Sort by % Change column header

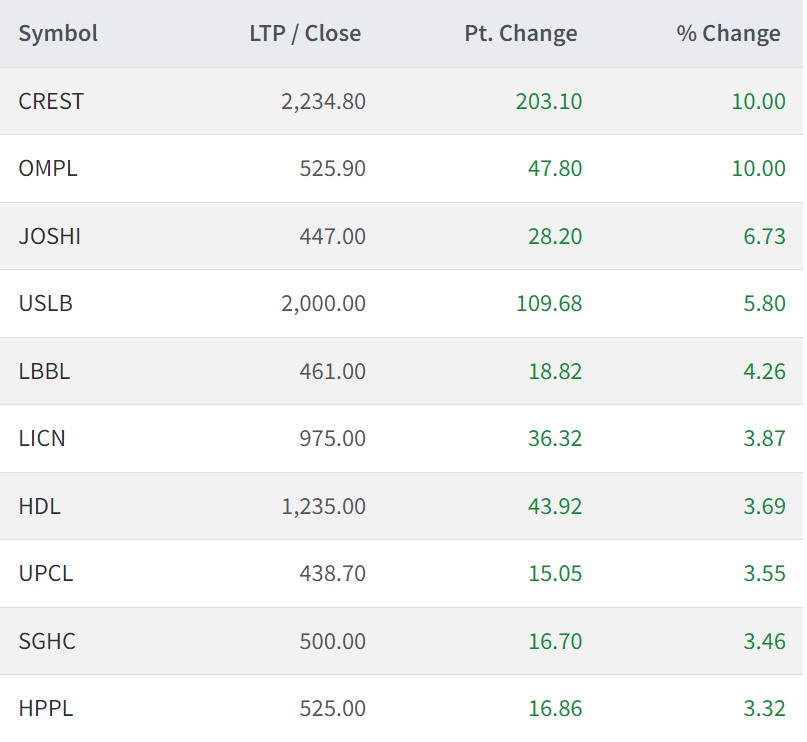pyautogui.click(x=728, y=33)
